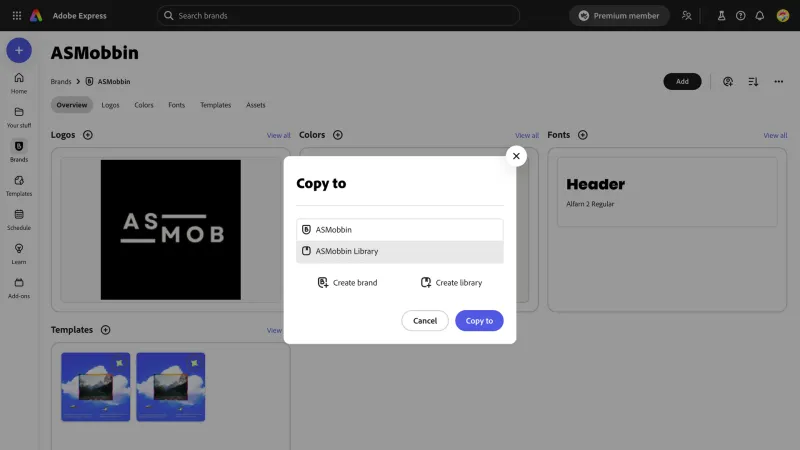The image size is (800, 450).
Task: Open Brands in sidebar
Action: click(x=19, y=152)
